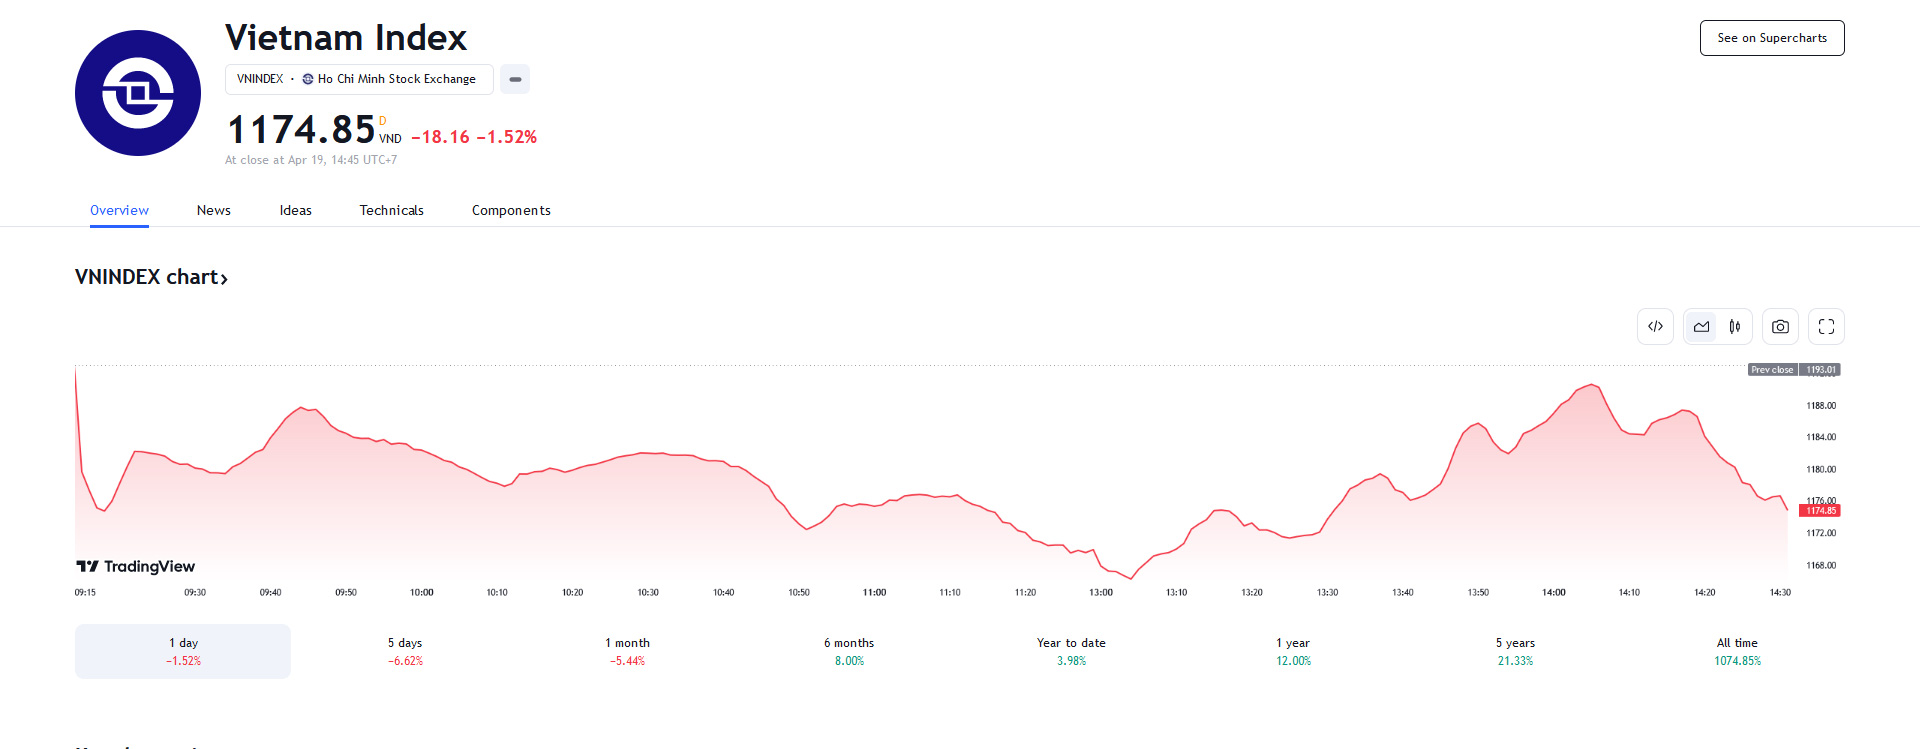The height and width of the screenshot is (749, 1920).
Task: Open the embed code widget icon
Action: click(1655, 327)
